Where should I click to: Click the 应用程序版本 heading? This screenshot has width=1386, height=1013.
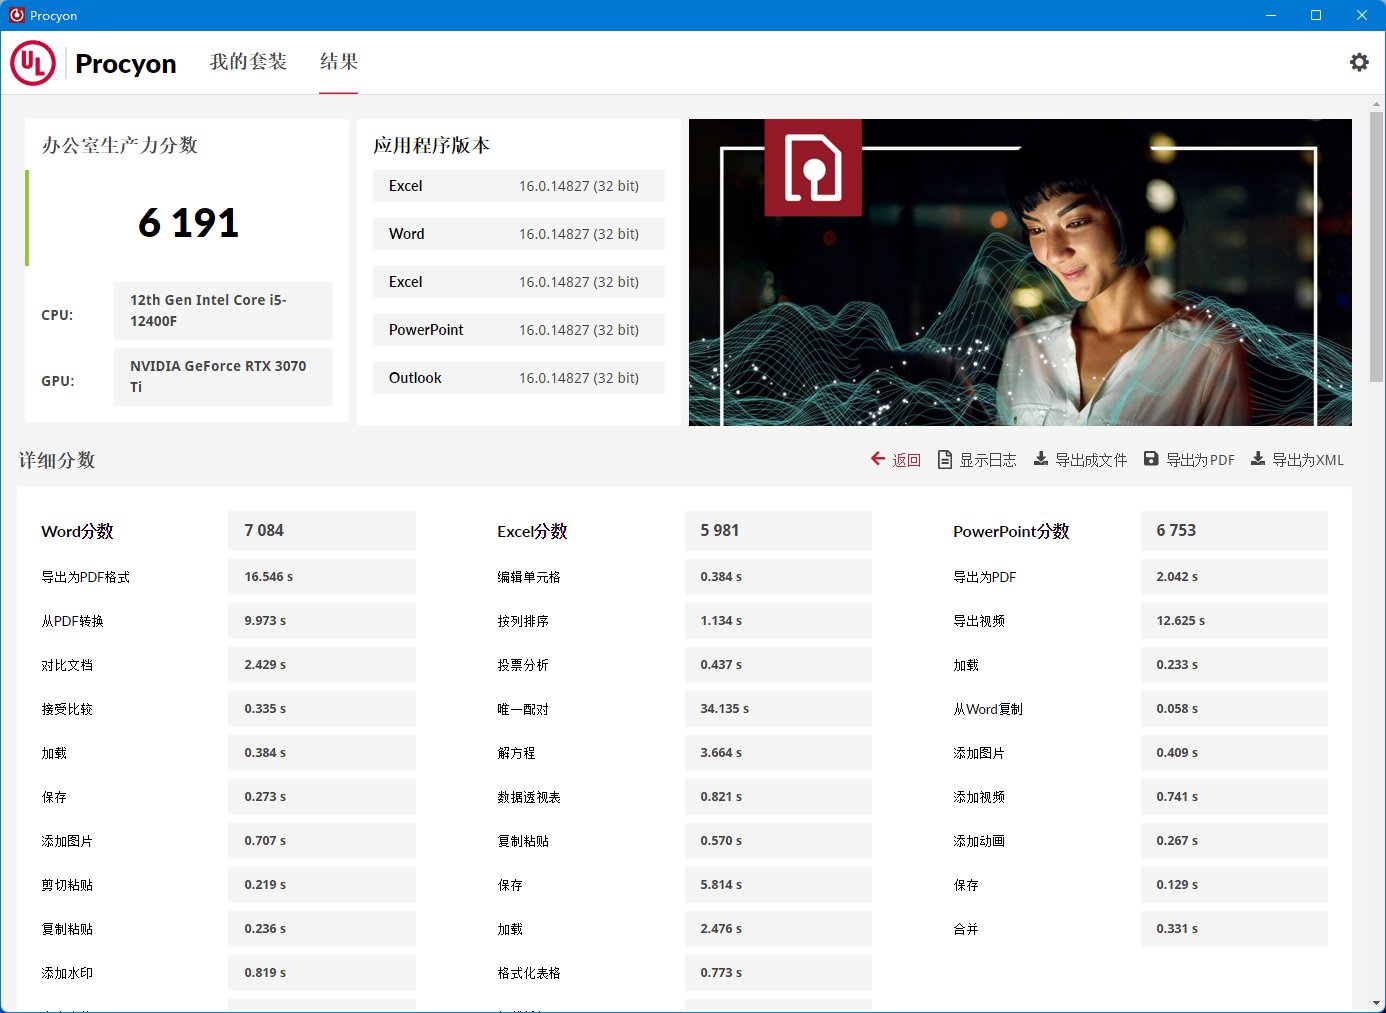point(431,145)
